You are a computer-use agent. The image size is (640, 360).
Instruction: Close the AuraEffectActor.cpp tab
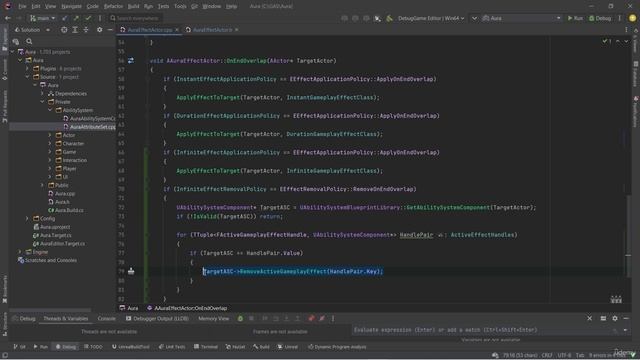point(177,30)
